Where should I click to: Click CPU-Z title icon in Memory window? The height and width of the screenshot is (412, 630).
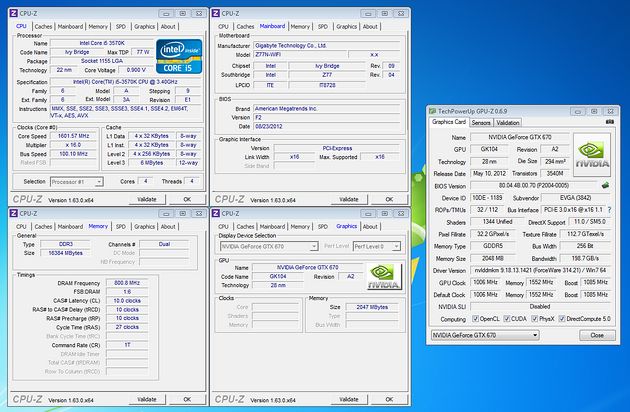(14, 213)
